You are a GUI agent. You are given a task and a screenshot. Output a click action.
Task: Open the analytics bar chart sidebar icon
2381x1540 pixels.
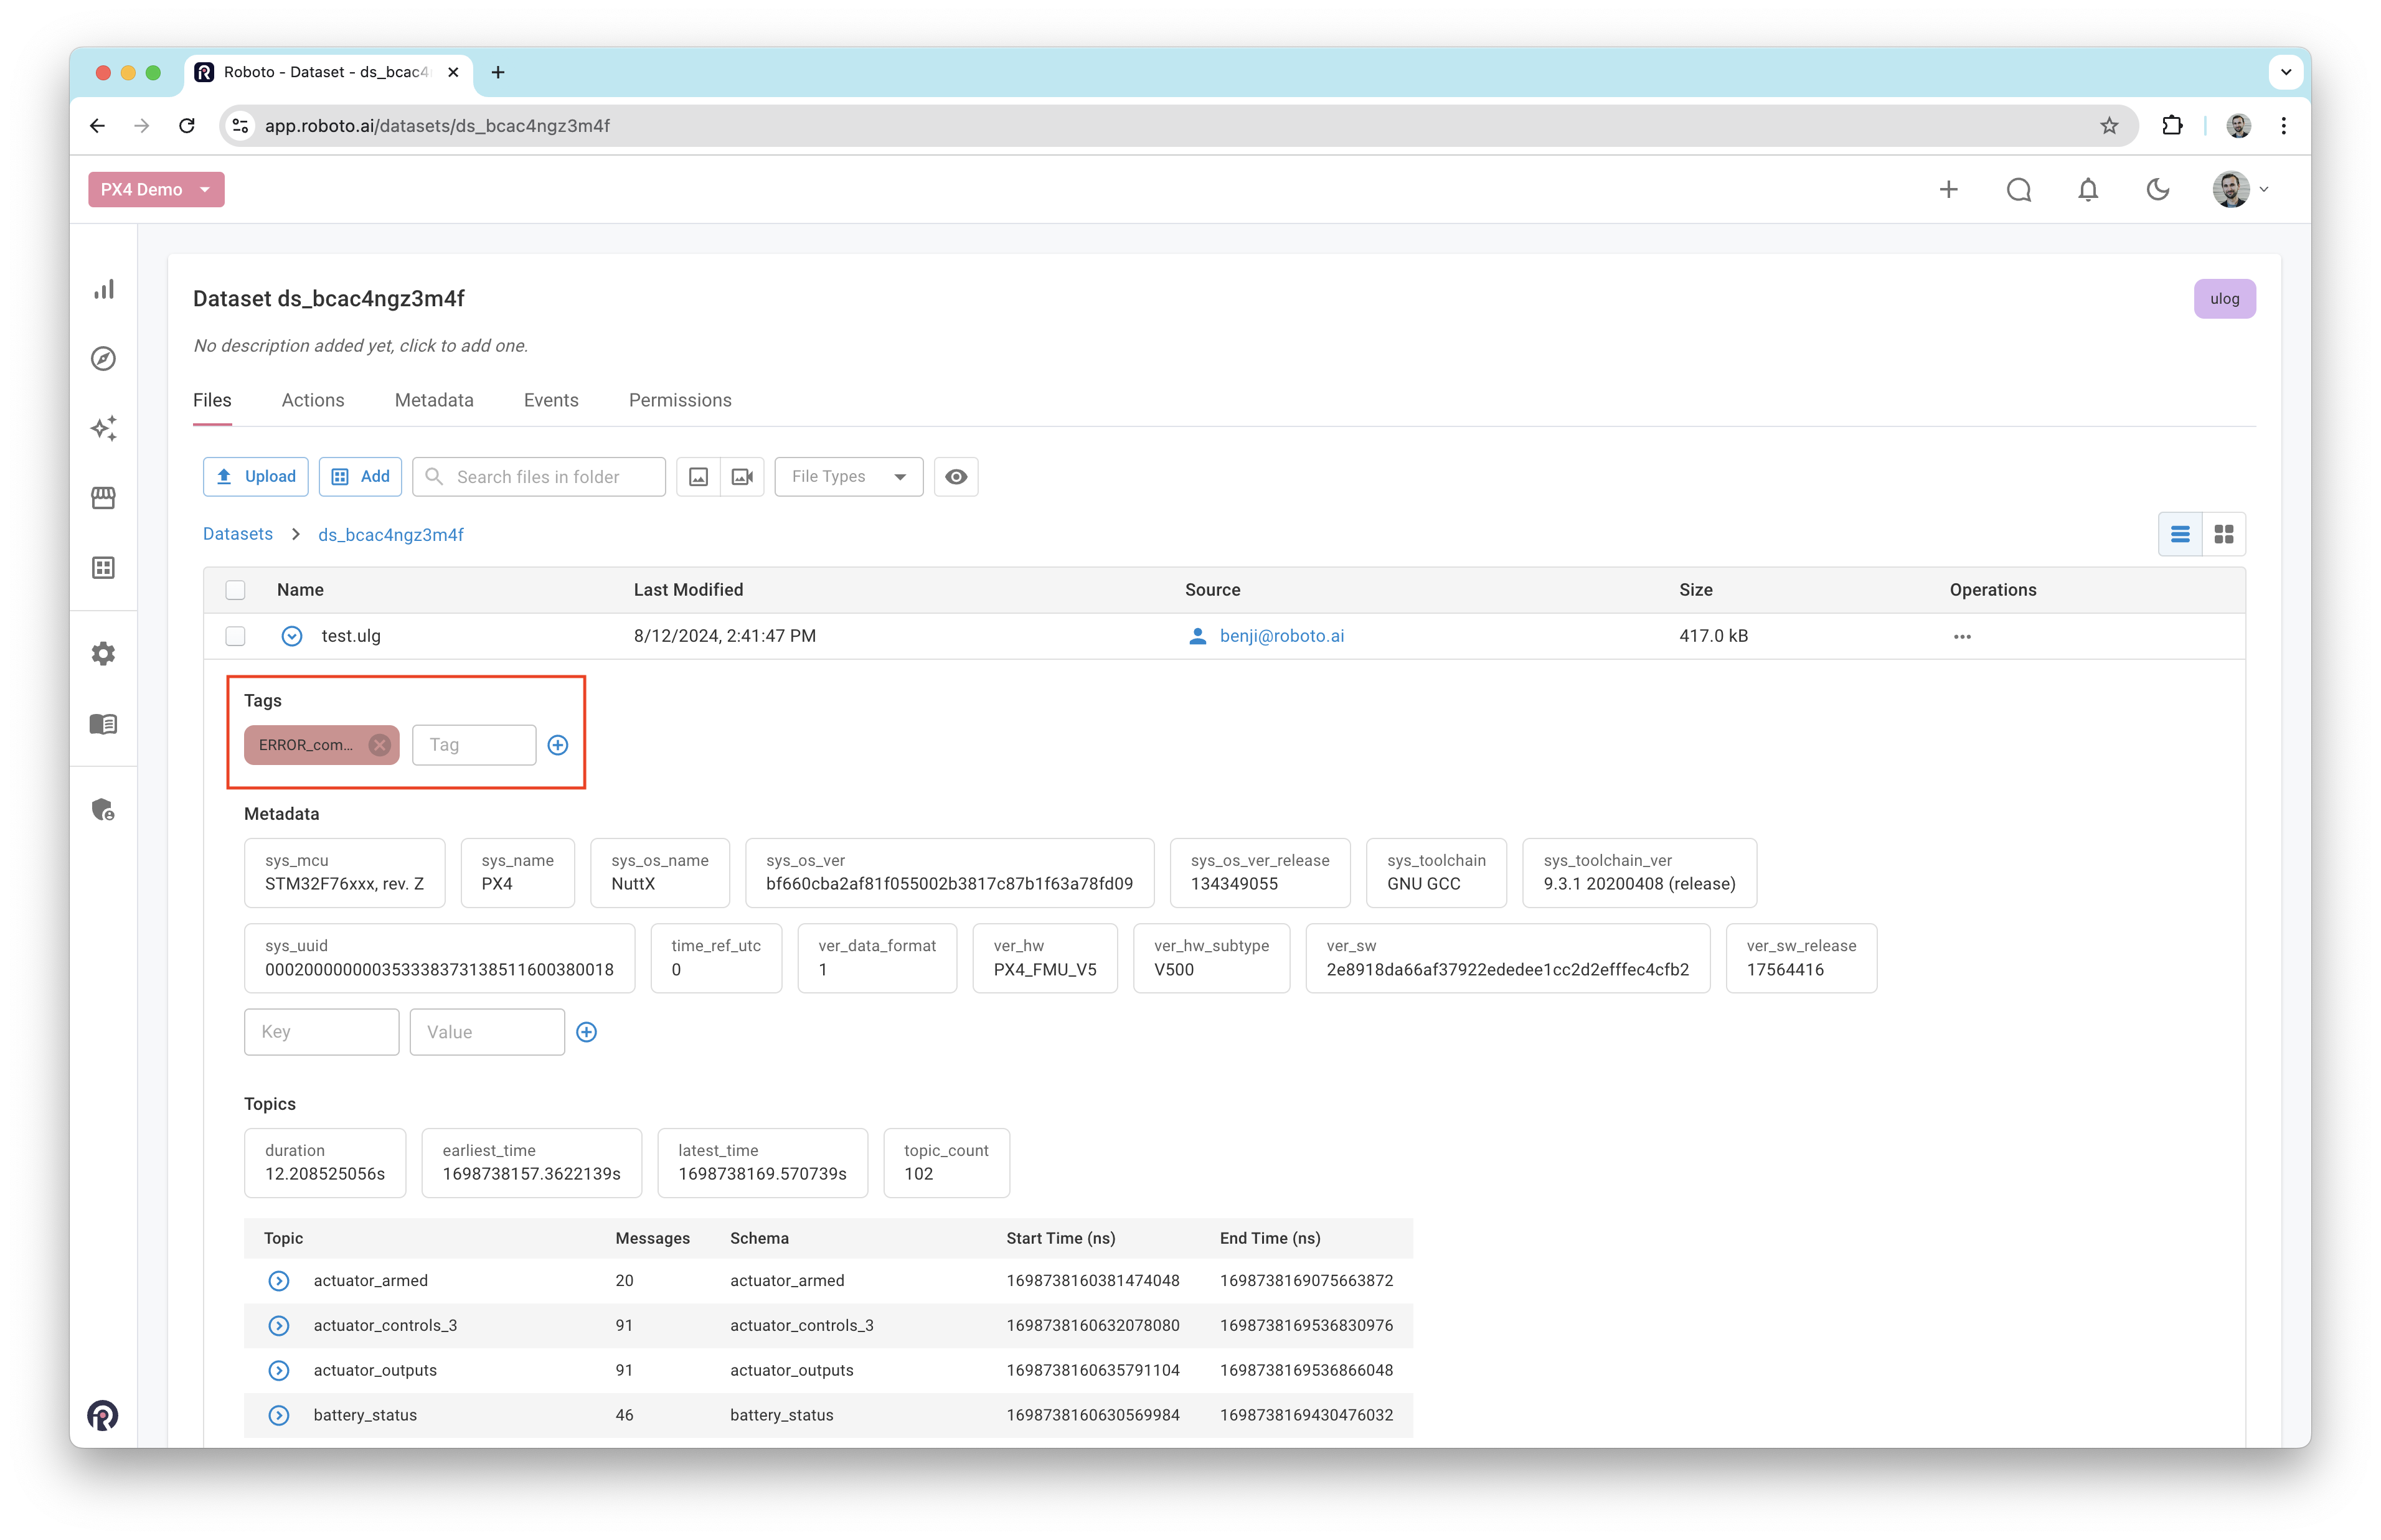(x=104, y=289)
